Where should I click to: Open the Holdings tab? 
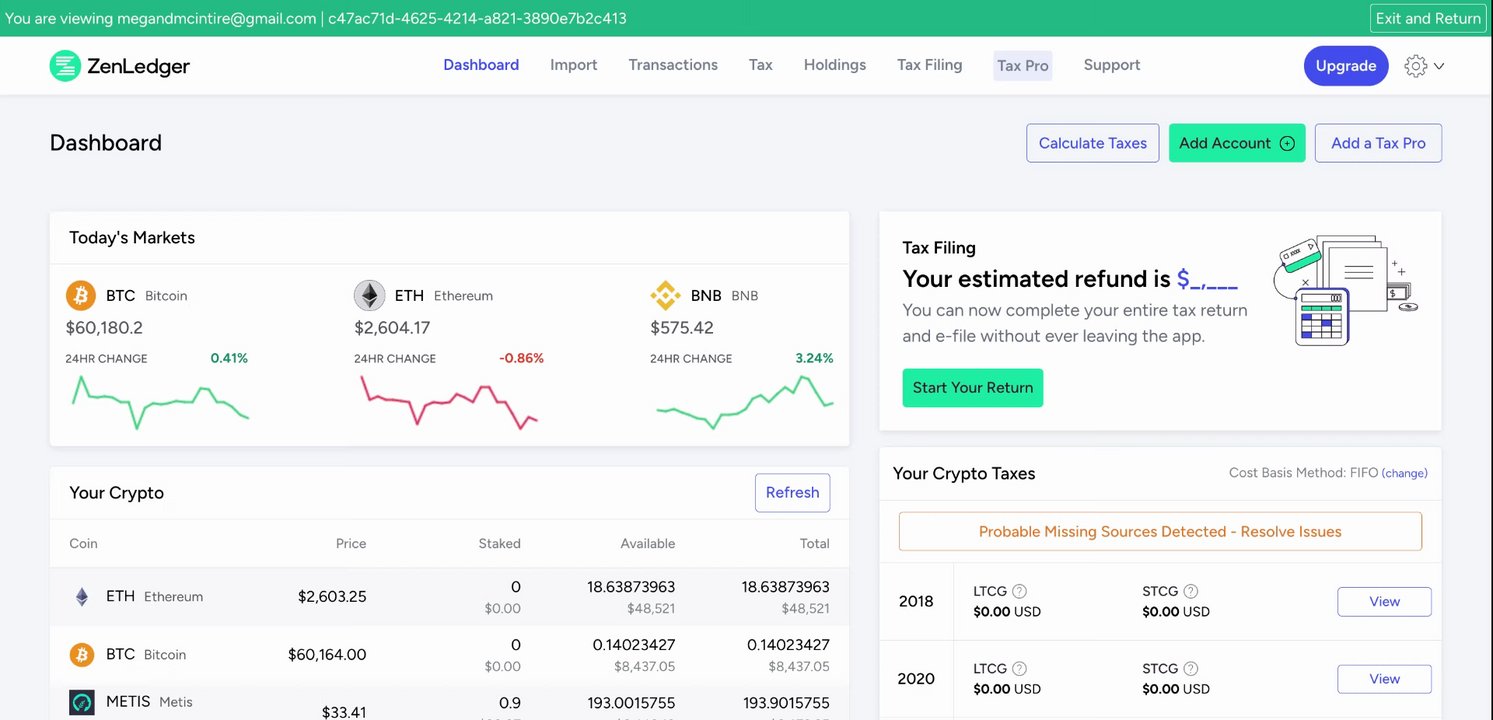pos(835,65)
